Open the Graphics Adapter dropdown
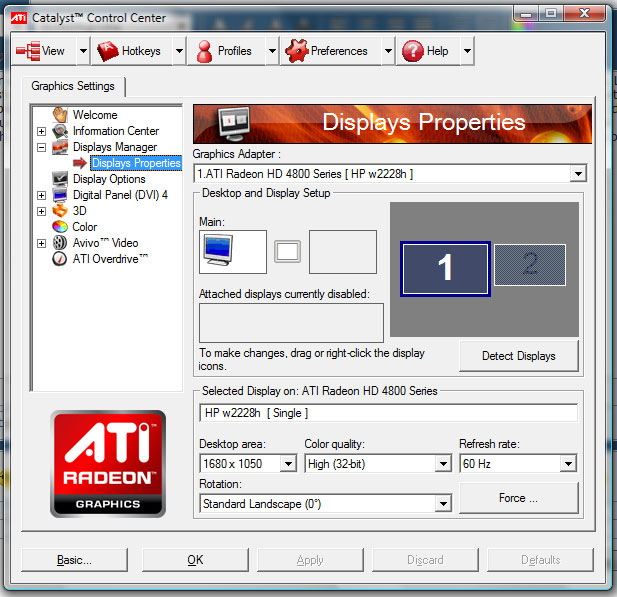The width and height of the screenshot is (617, 597). [577, 174]
